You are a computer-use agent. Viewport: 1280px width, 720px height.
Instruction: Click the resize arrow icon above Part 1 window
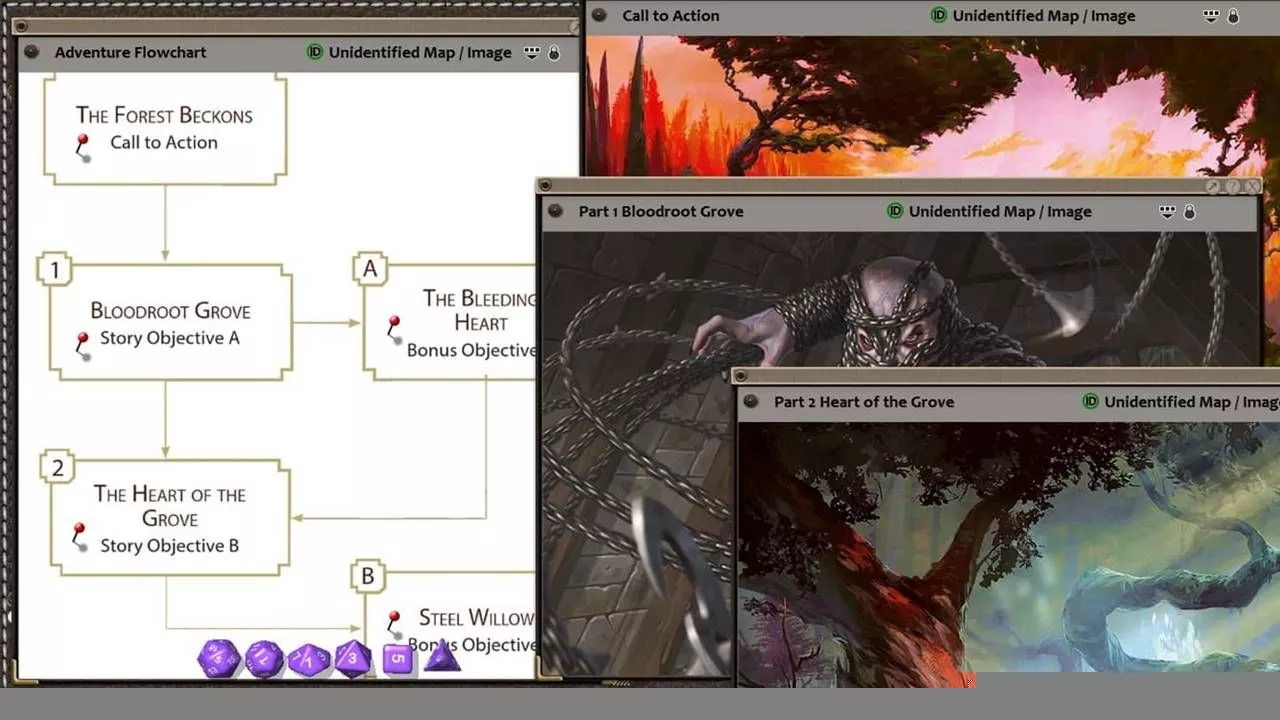click(x=1214, y=186)
